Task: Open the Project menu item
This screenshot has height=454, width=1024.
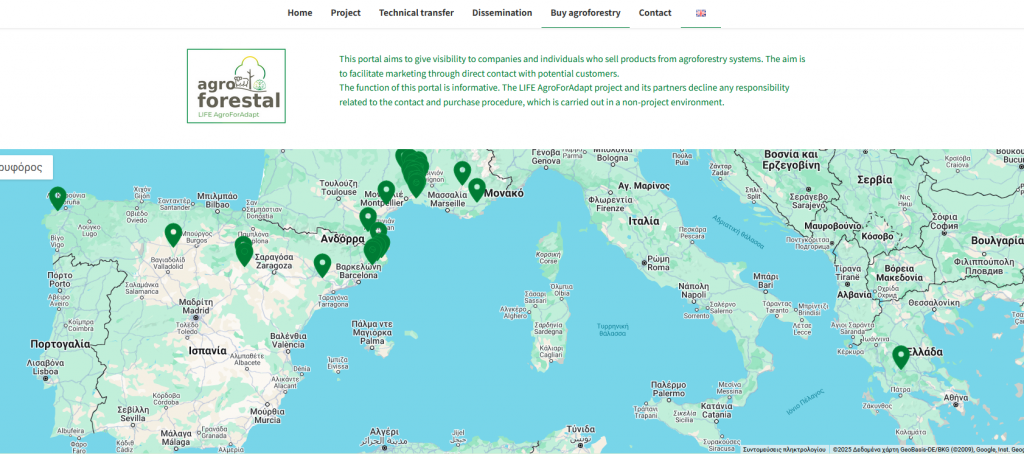Action: point(345,13)
